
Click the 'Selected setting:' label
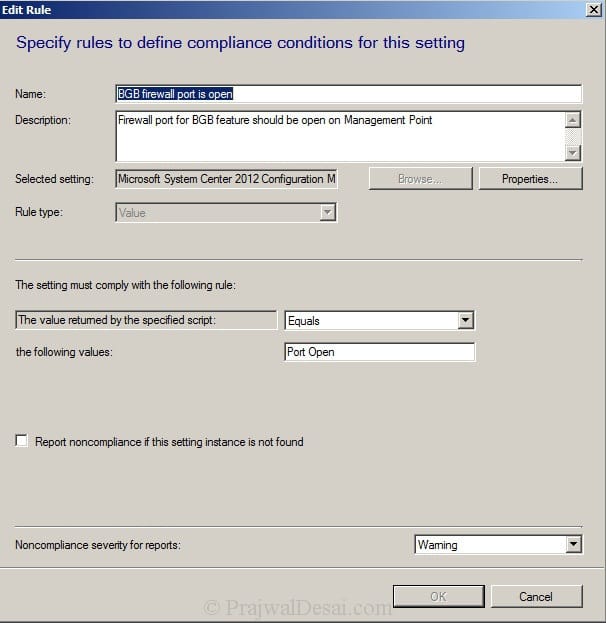point(54,179)
